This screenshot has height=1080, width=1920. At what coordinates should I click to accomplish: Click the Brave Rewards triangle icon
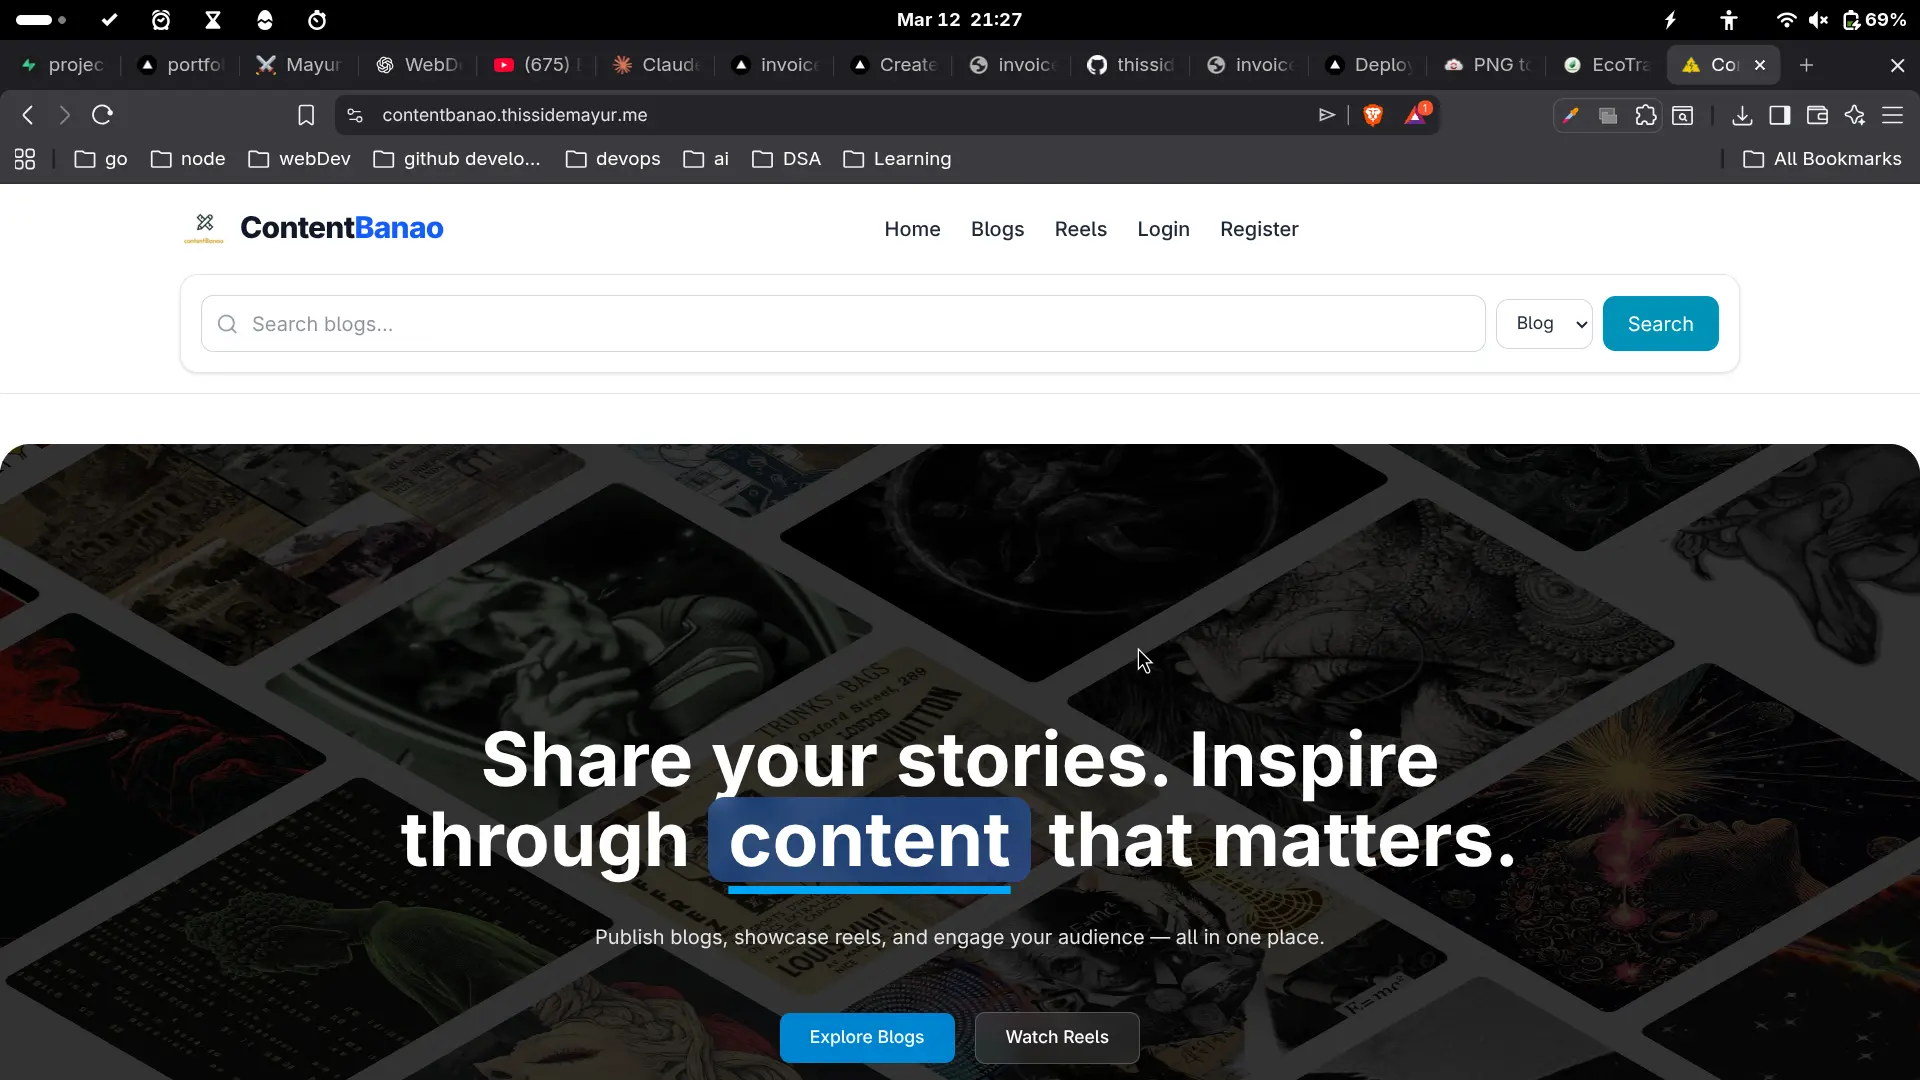point(1417,115)
